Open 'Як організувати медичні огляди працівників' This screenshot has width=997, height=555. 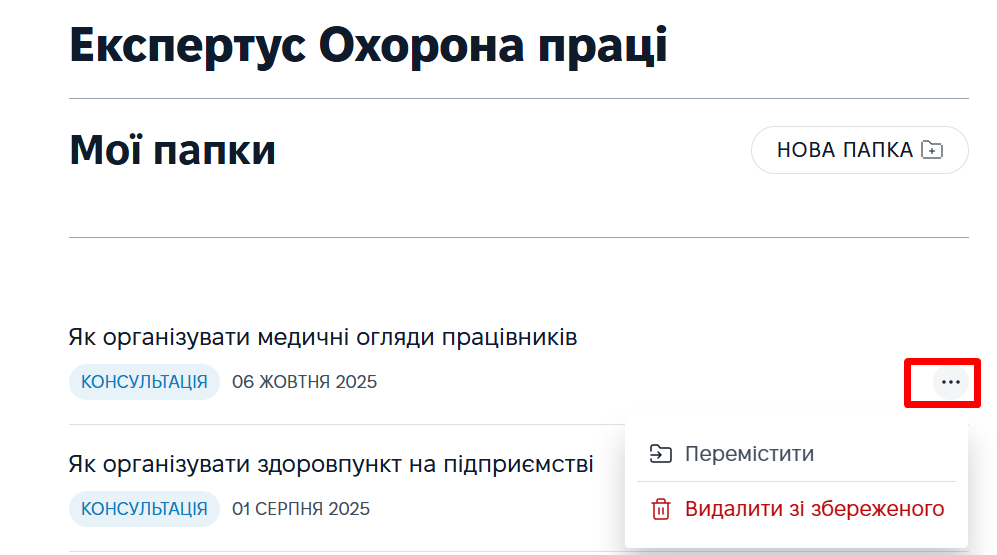tap(323, 337)
